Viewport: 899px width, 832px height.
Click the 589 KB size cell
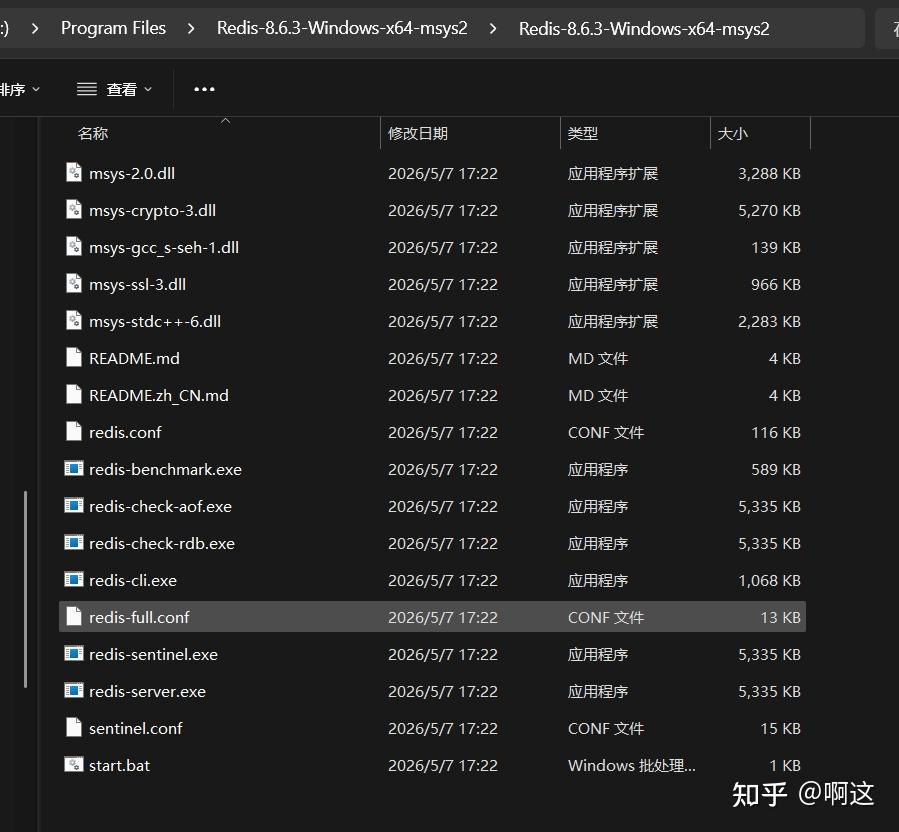click(776, 469)
